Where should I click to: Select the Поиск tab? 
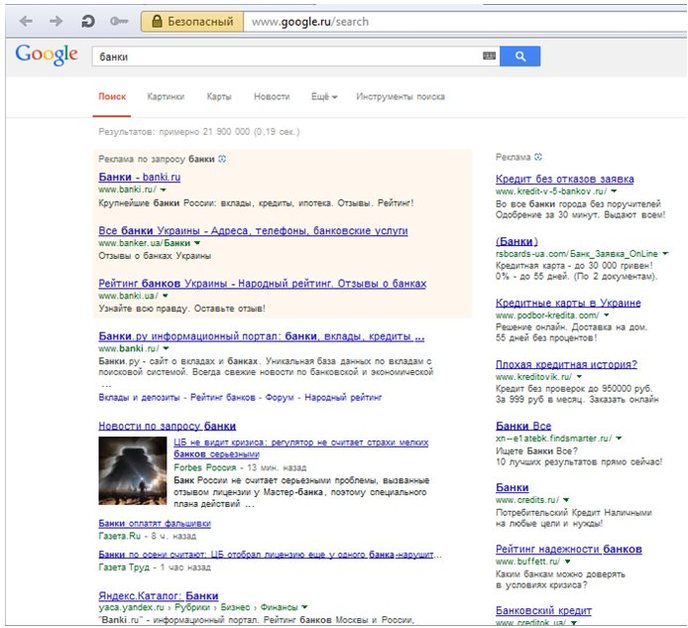(x=112, y=97)
